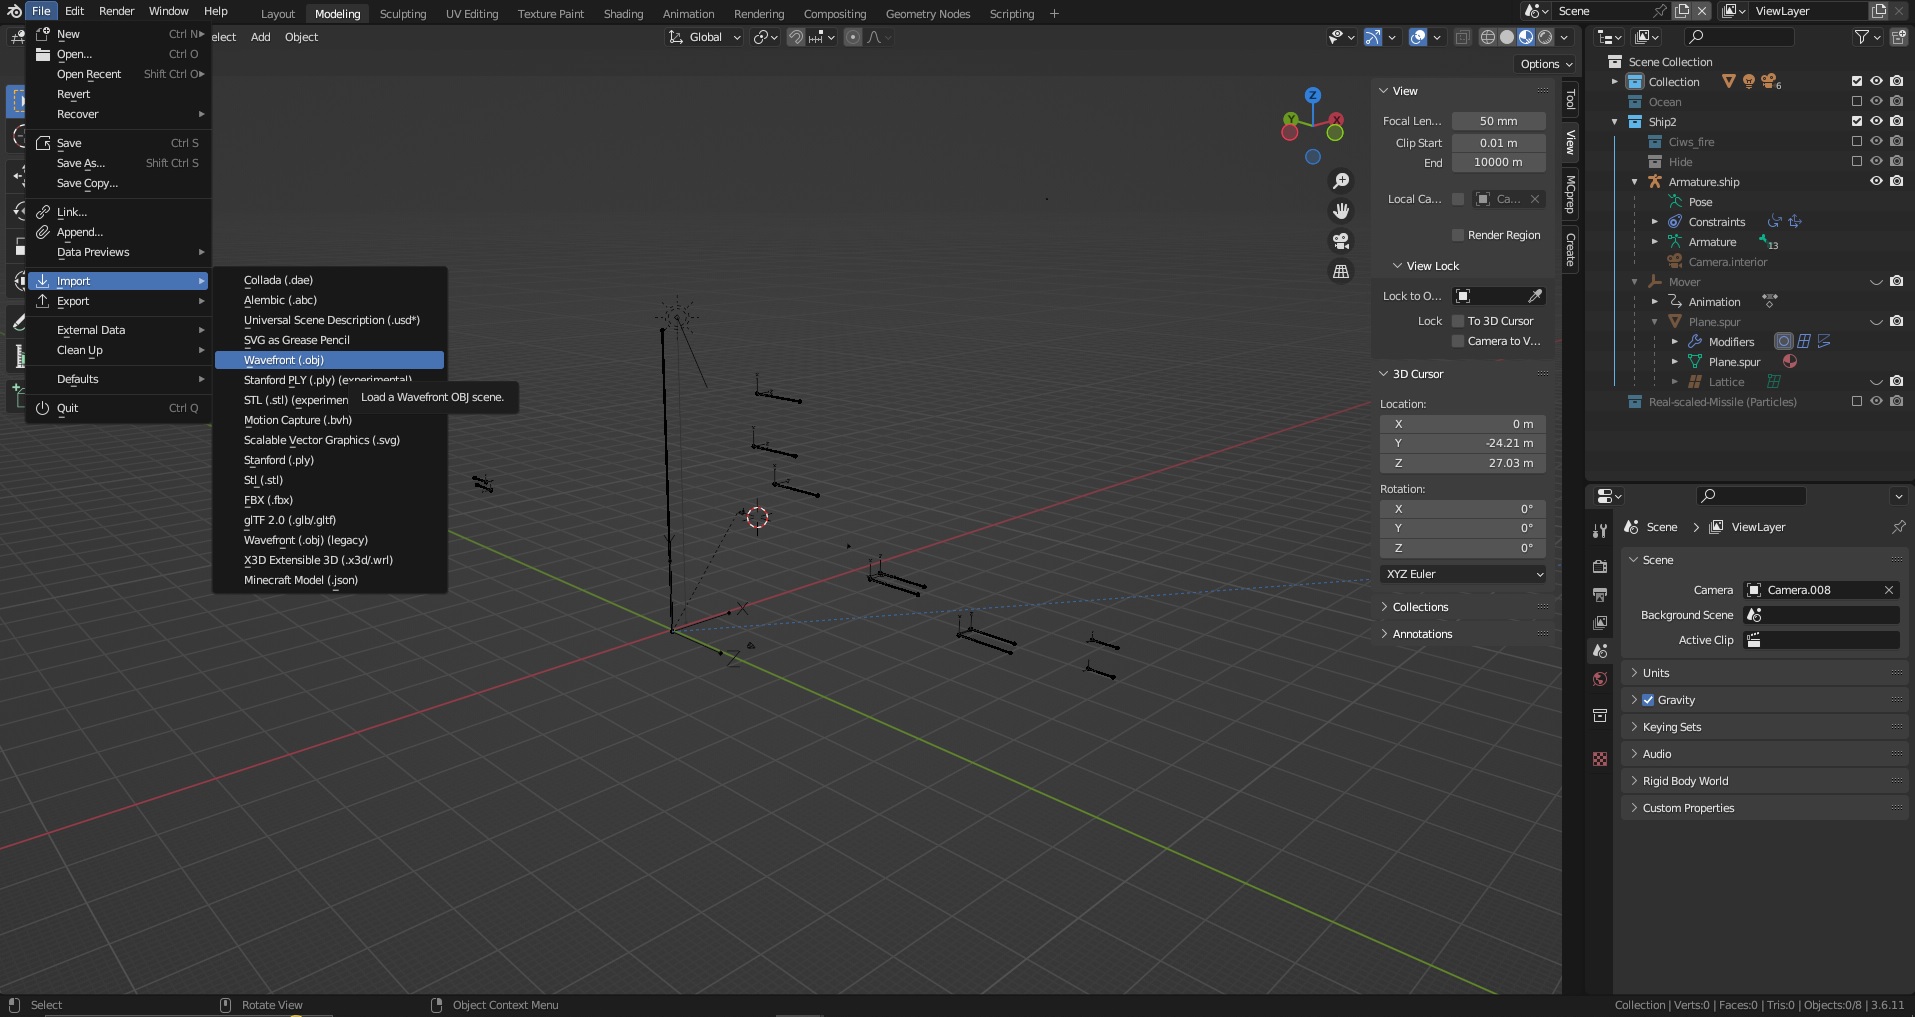
Task: Open the Tool properties tab icon
Action: [1600, 531]
